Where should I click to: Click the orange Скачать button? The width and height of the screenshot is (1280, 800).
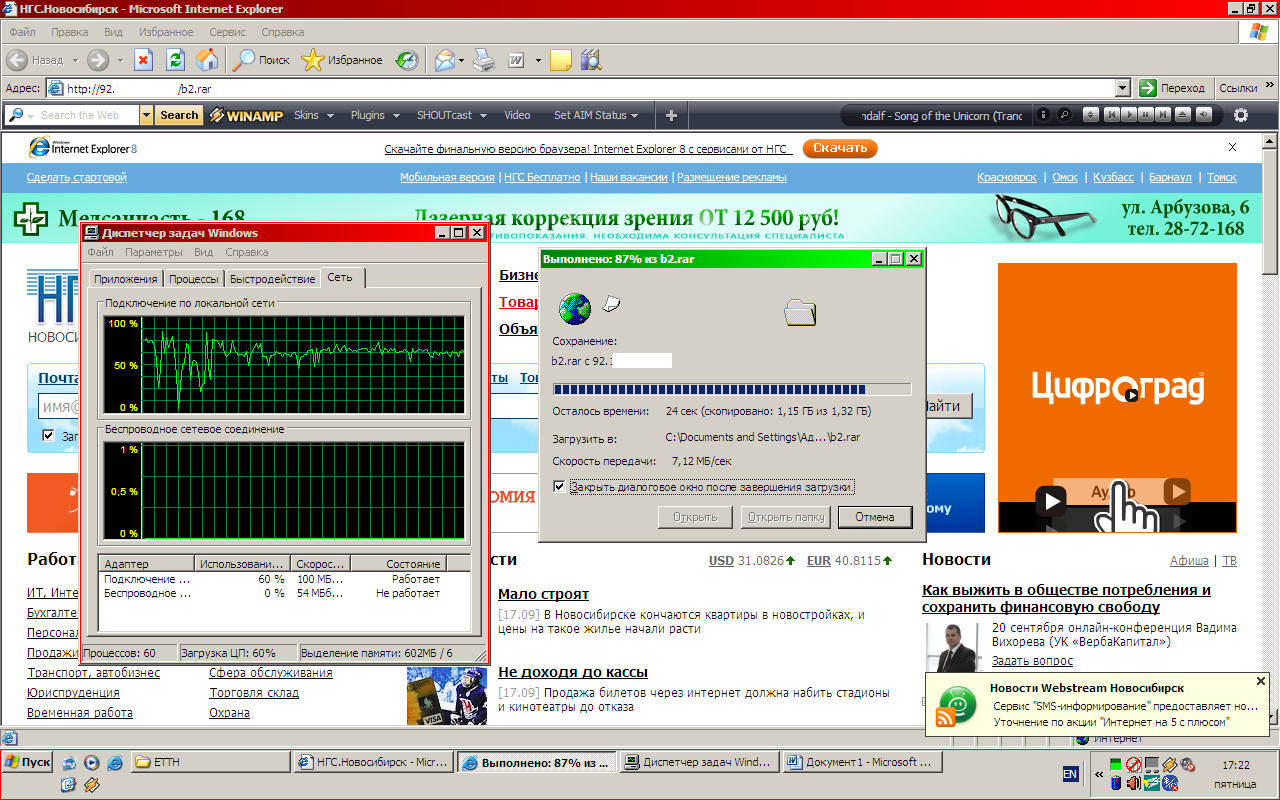(840, 148)
